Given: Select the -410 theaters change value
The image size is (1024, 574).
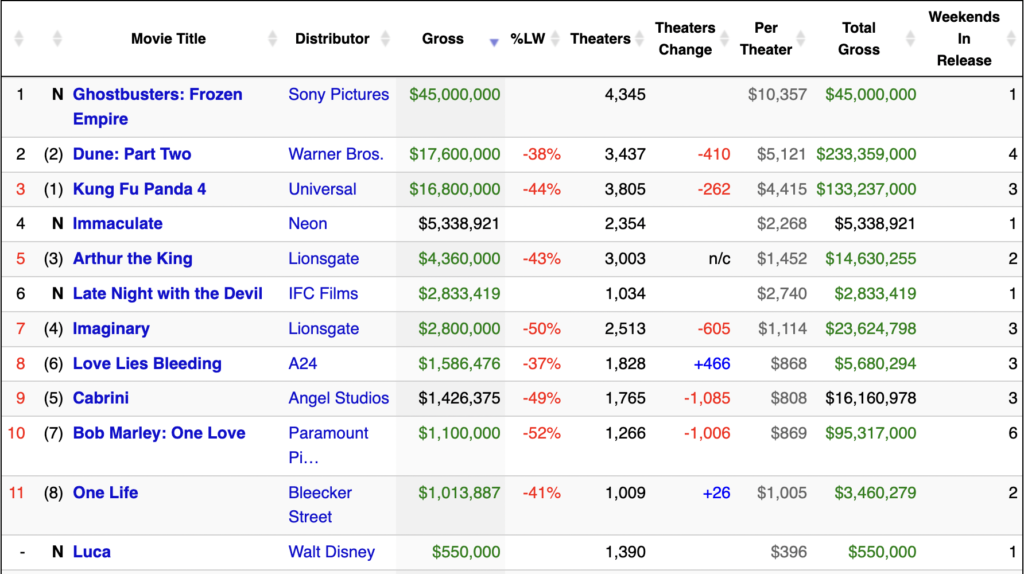Looking at the screenshot, I should 714,154.
